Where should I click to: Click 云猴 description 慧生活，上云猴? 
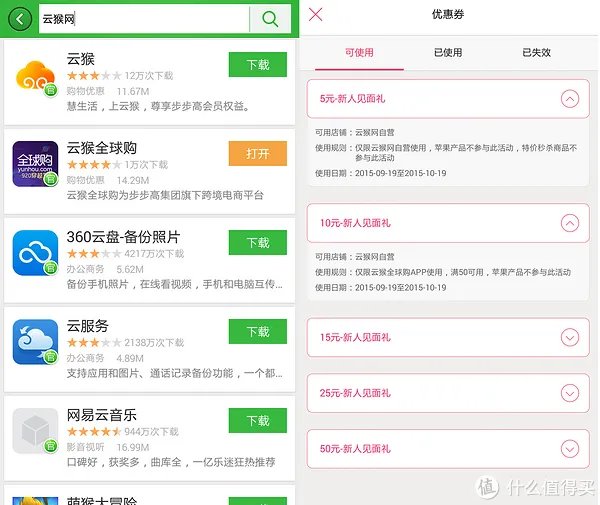[158, 106]
